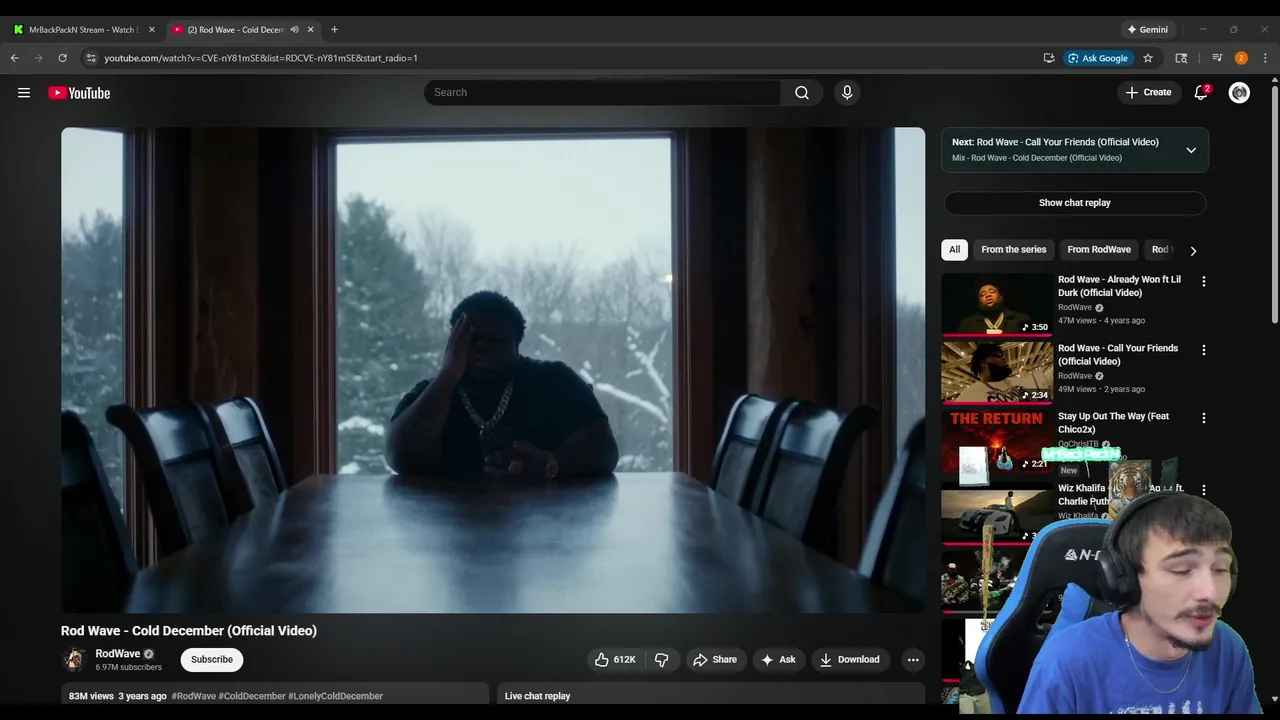Open Stay Up Out The Way thumbnail
1280x720 pixels.
pyautogui.click(x=997, y=441)
